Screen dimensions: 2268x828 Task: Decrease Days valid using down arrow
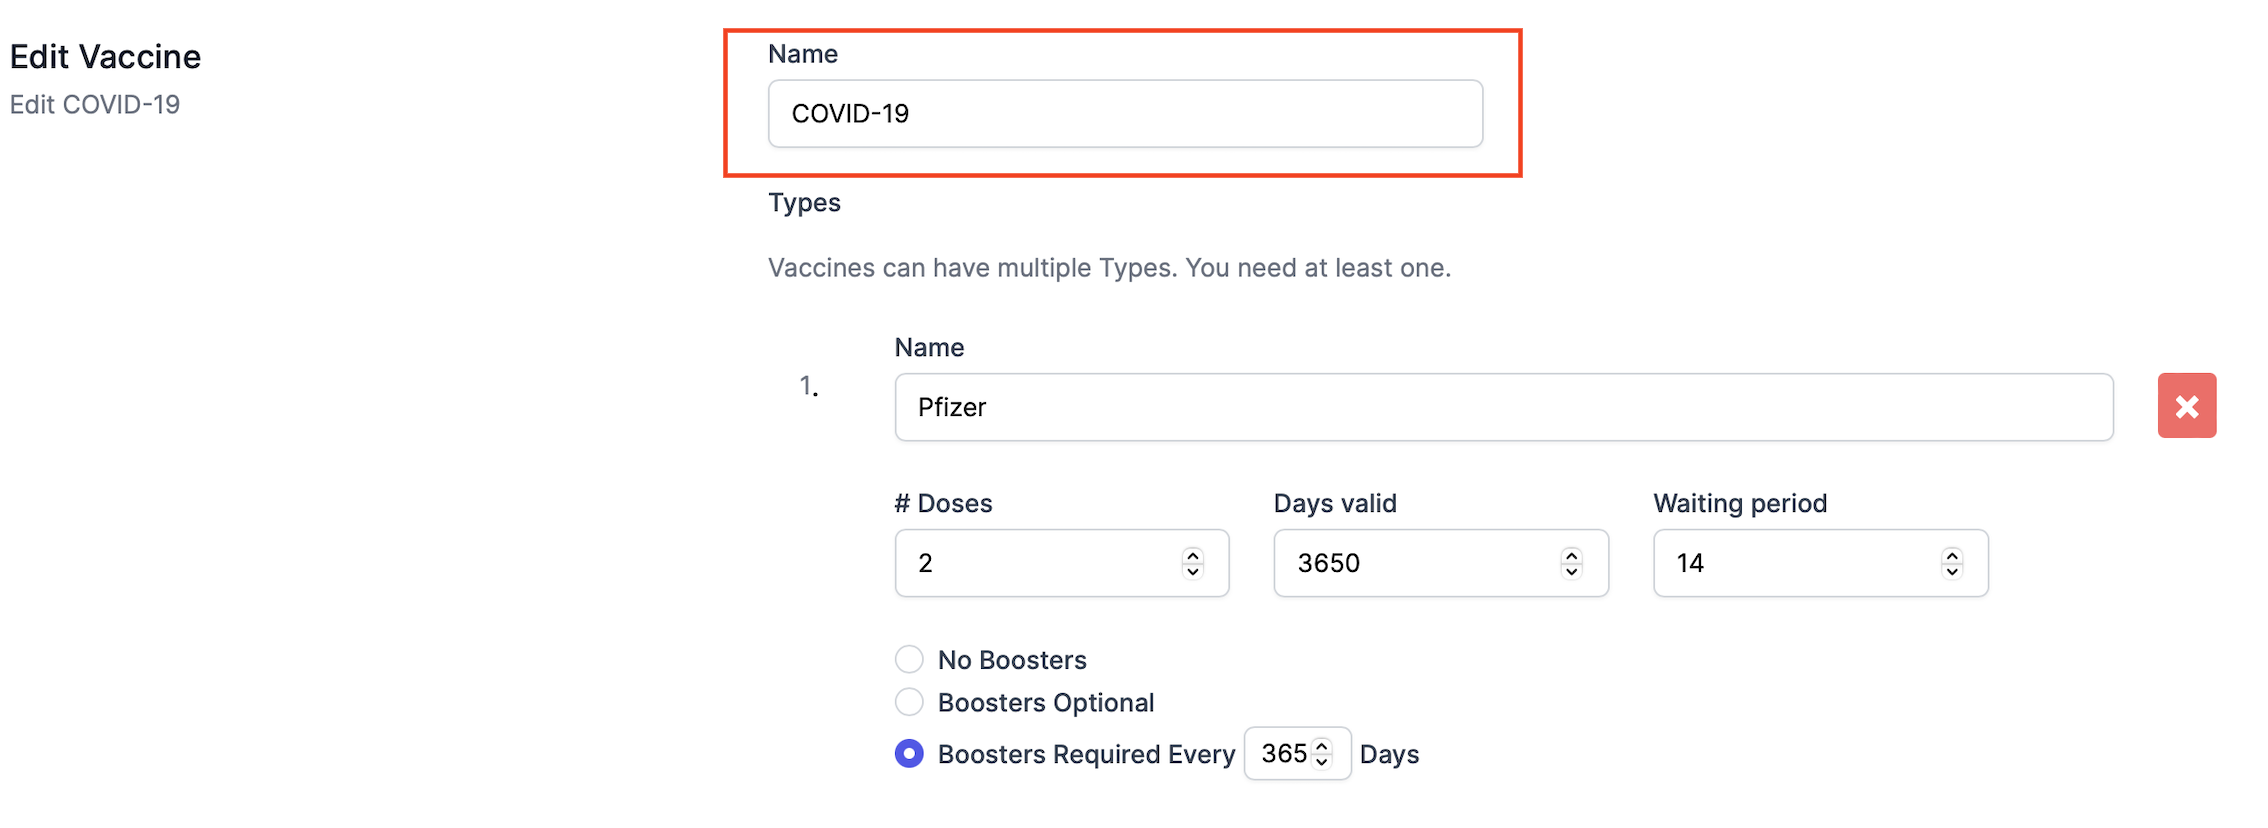[x=1571, y=572]
